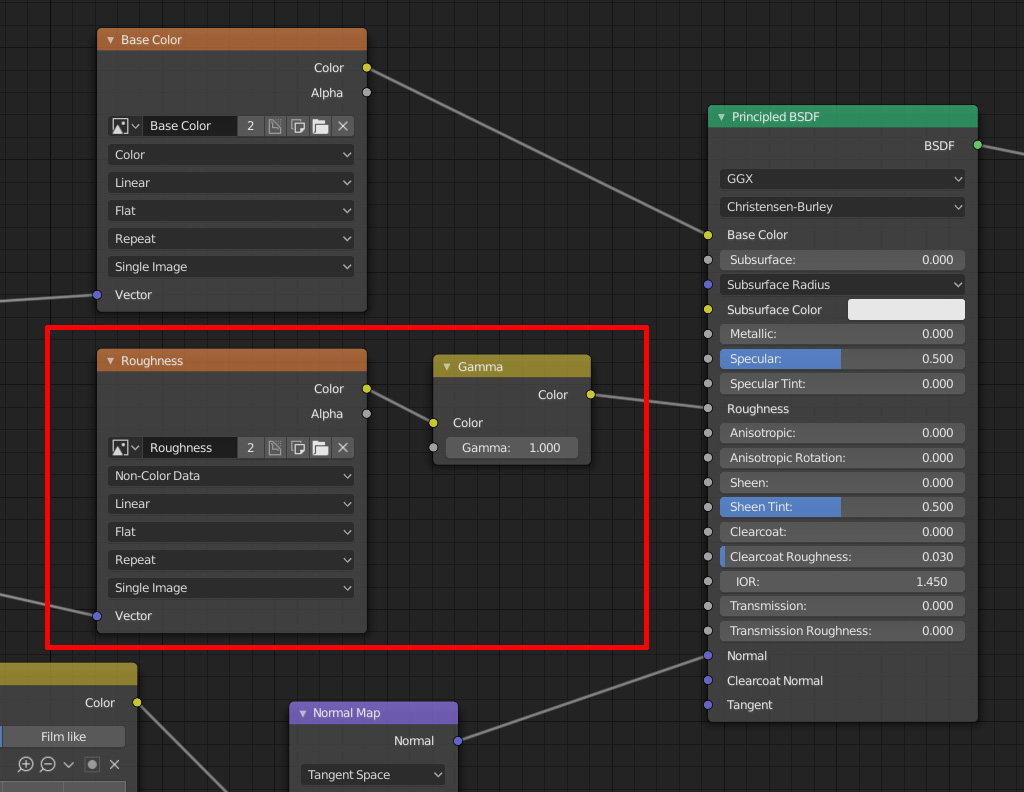Click fake user icon in Base Color node
Viewport: 1024px width, 792px height.
coord(275,126)
